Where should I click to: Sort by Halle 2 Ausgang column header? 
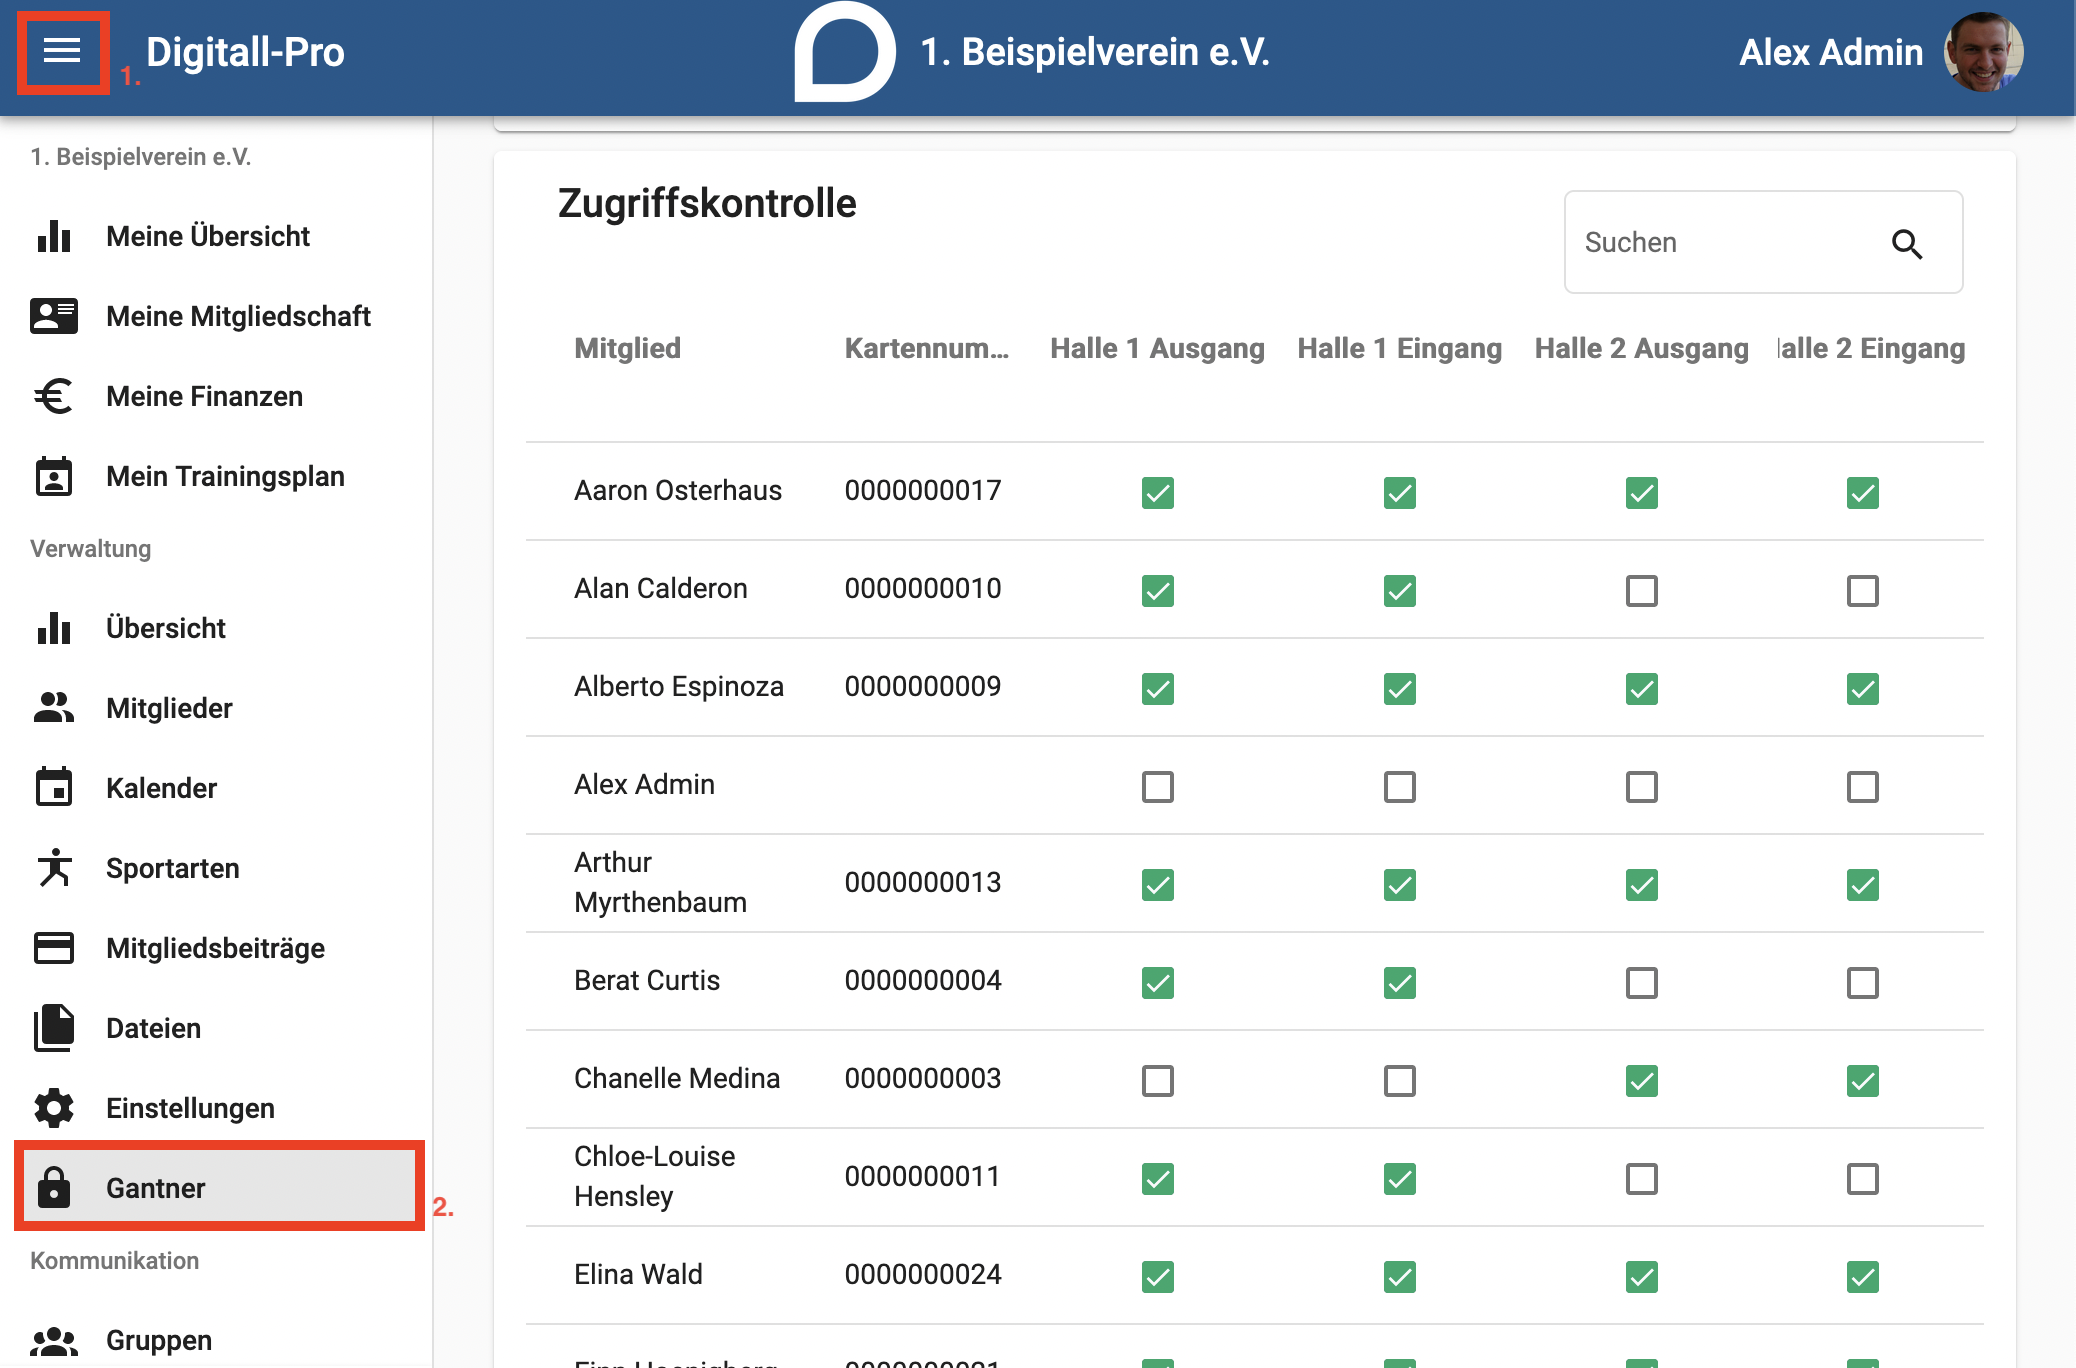(x=1641, y=348)
